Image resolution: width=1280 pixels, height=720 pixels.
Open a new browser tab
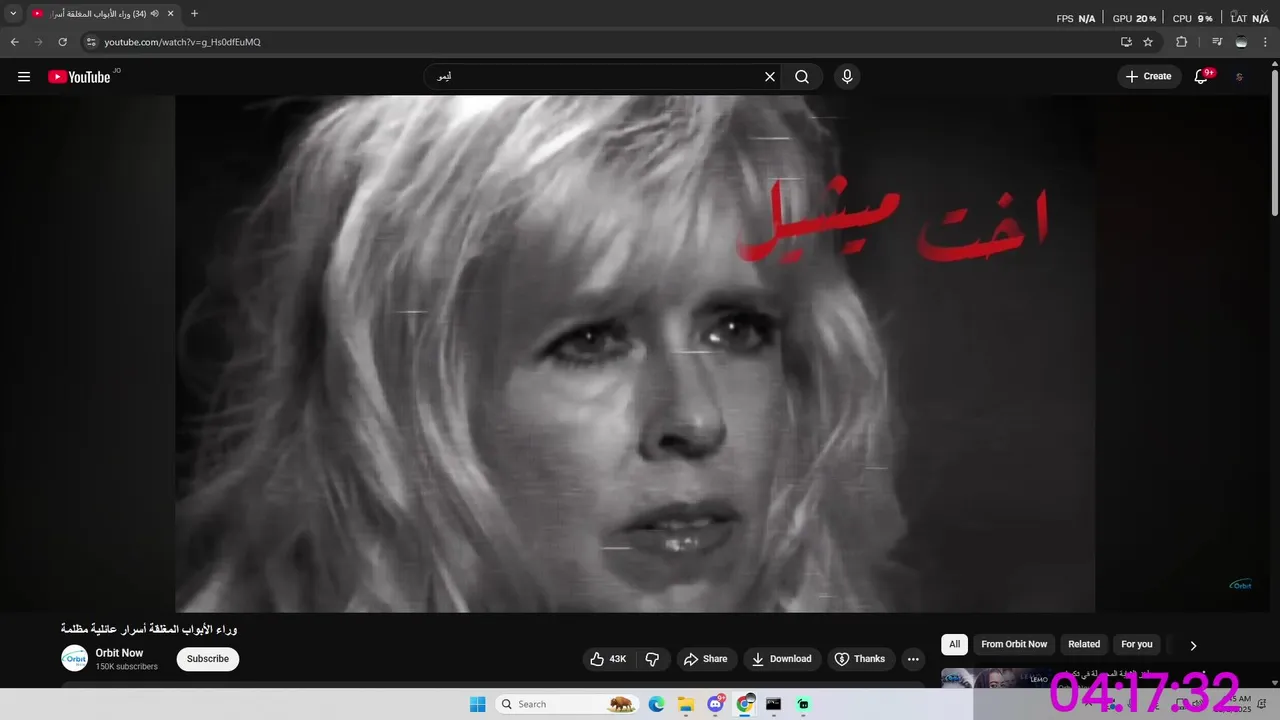point(194,14)
